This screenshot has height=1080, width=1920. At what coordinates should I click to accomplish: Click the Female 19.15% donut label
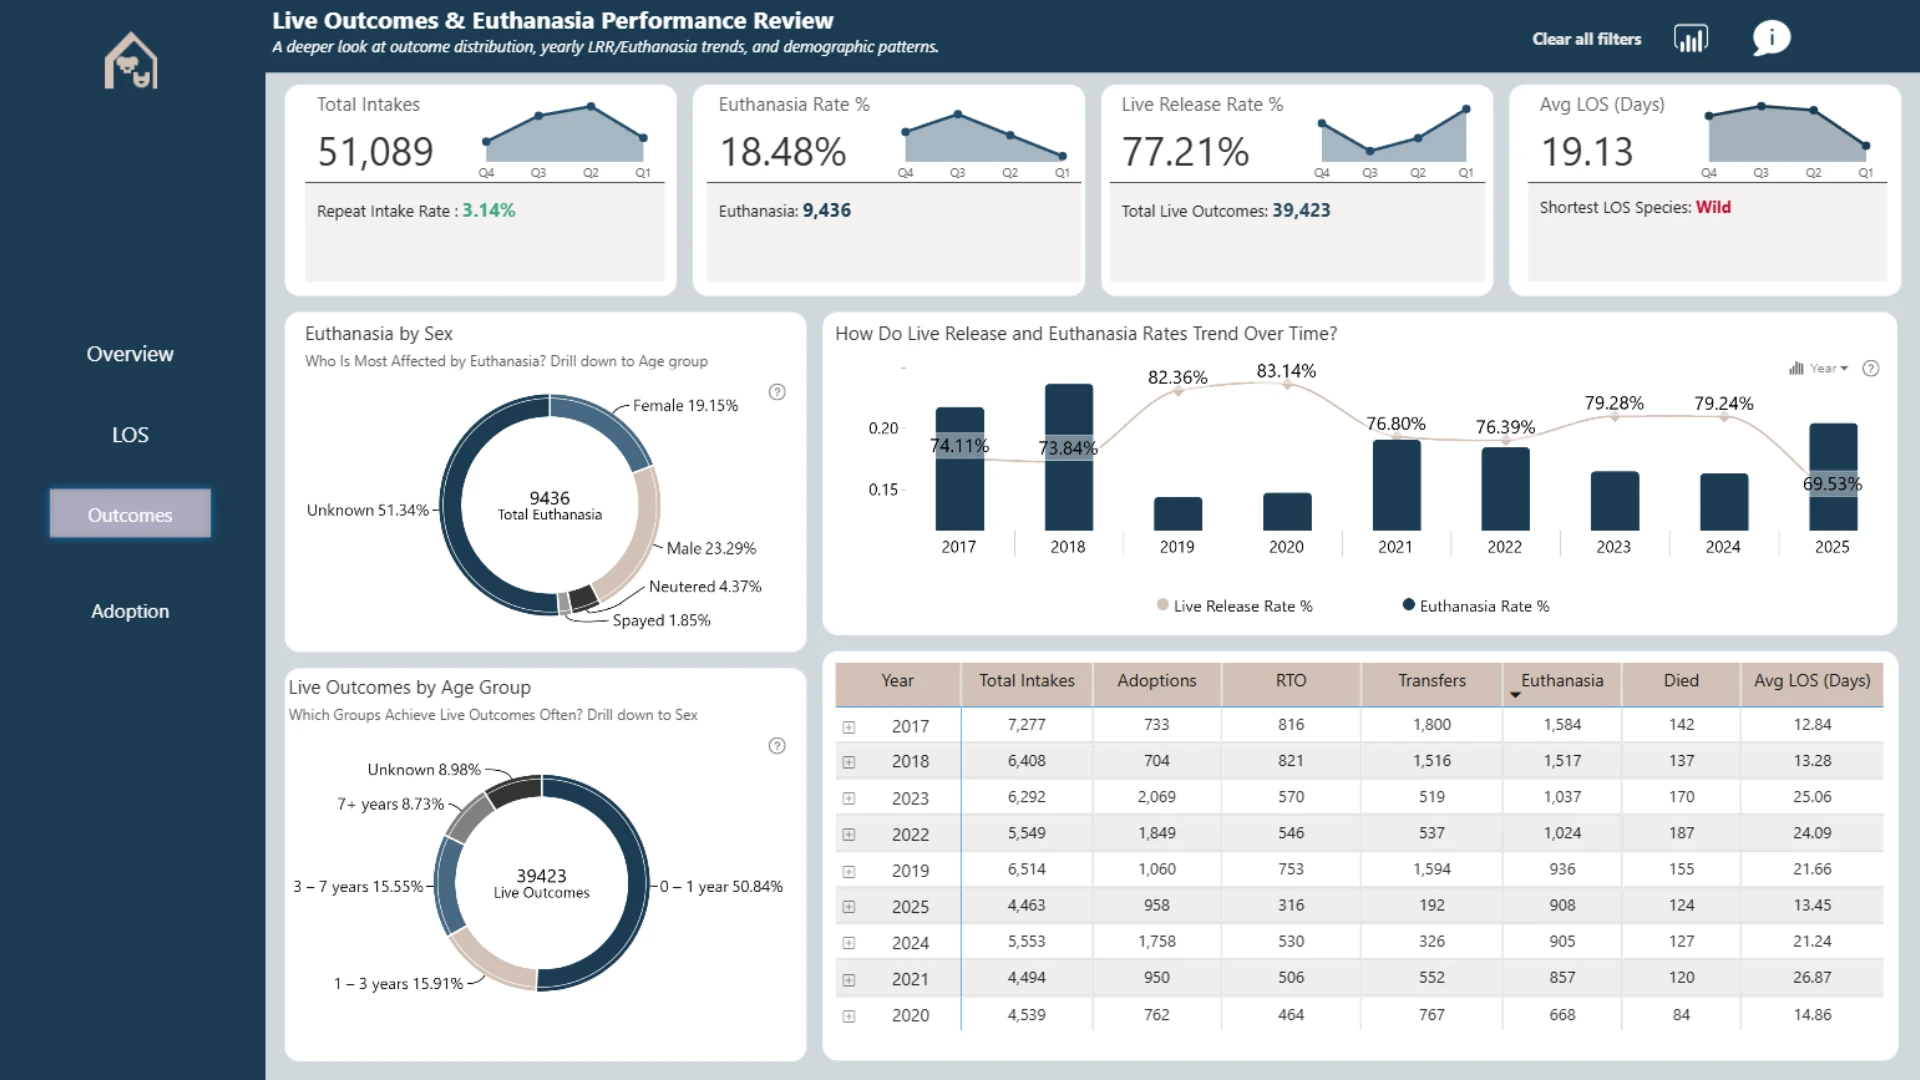[685, 405]
